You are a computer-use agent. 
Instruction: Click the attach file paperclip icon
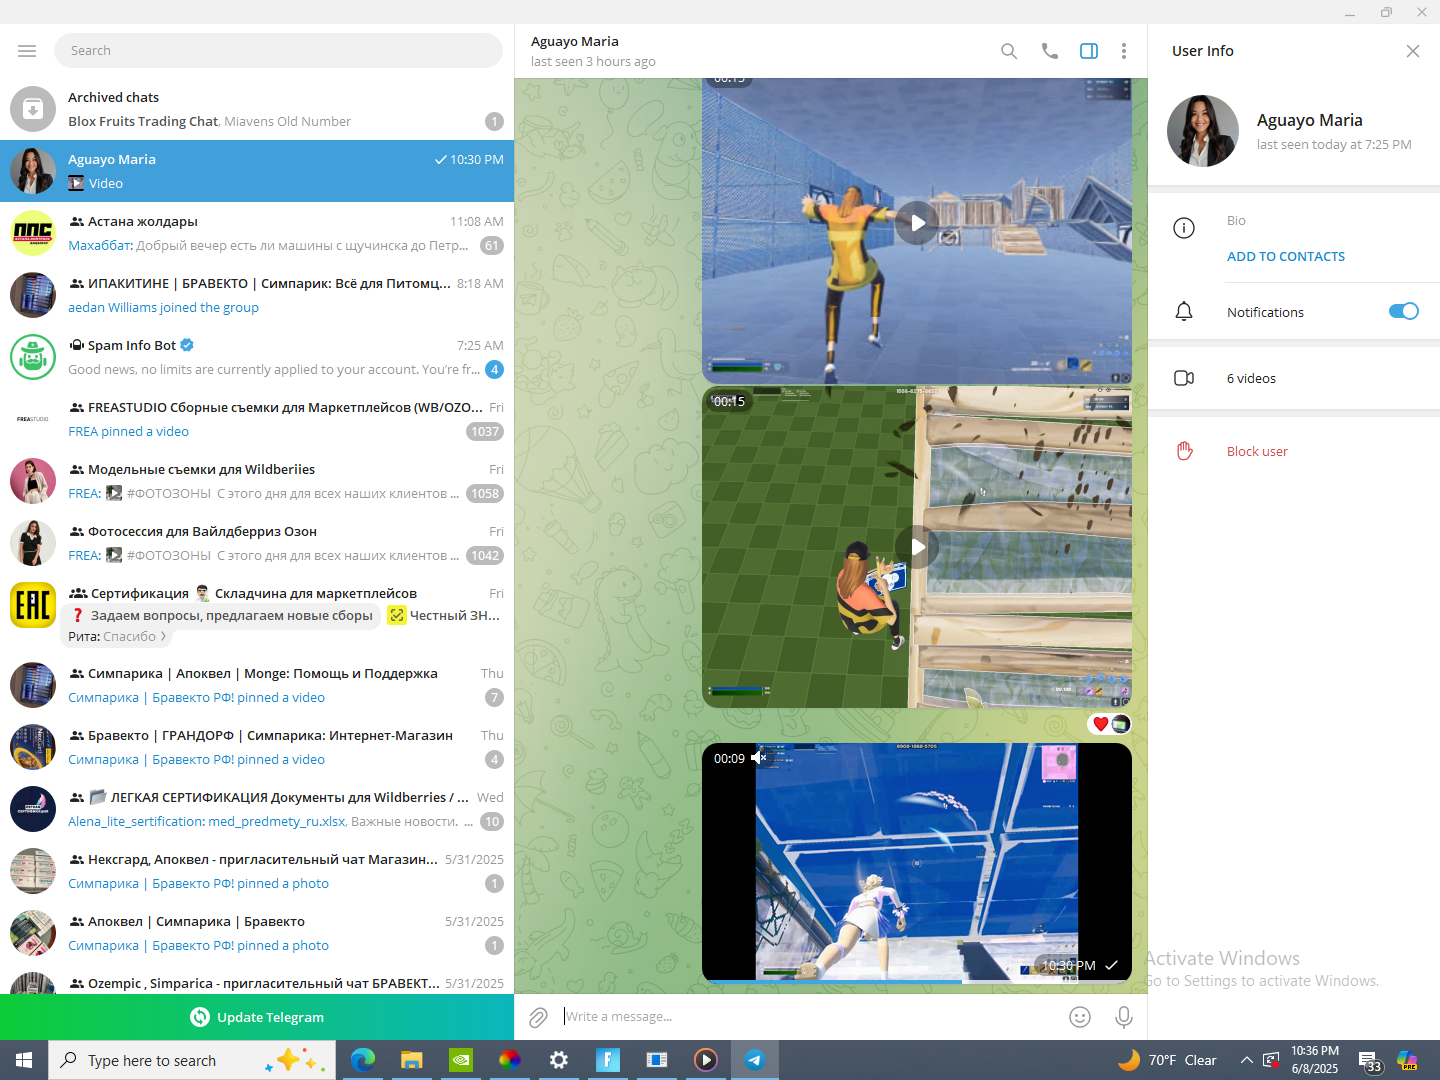[x=538, y=1017]
